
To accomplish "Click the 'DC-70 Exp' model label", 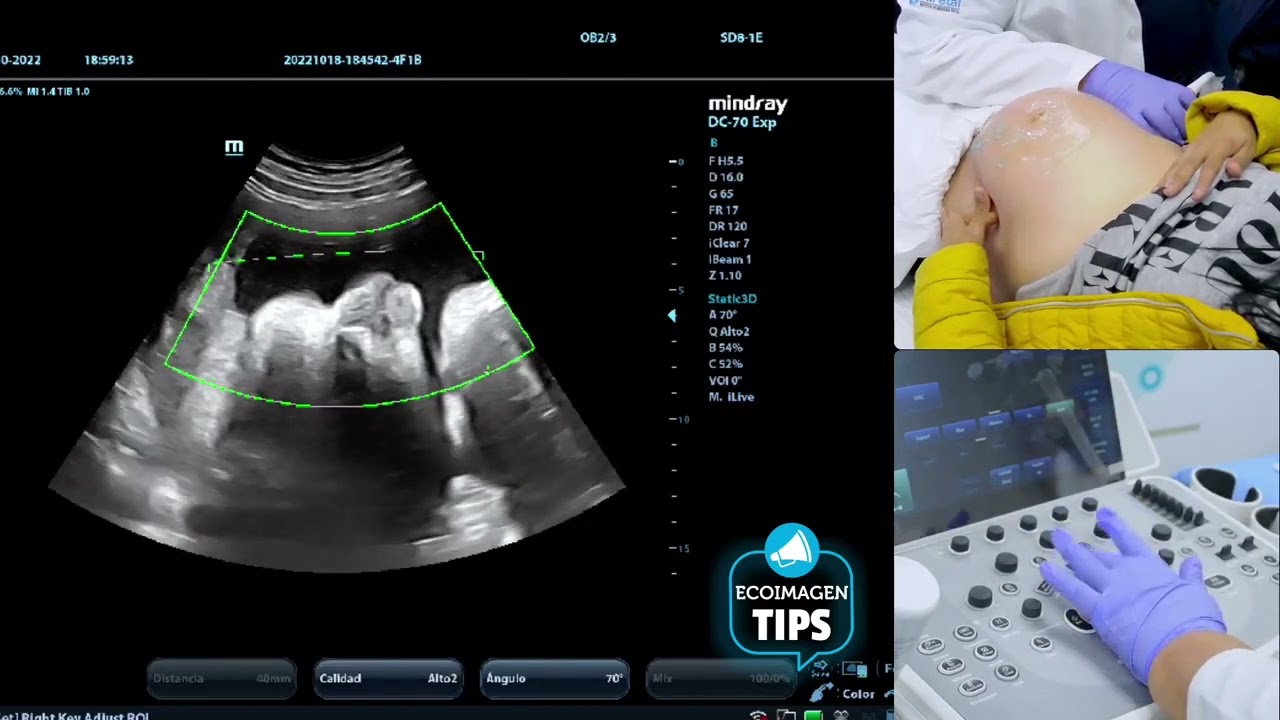I will (742, 122).
